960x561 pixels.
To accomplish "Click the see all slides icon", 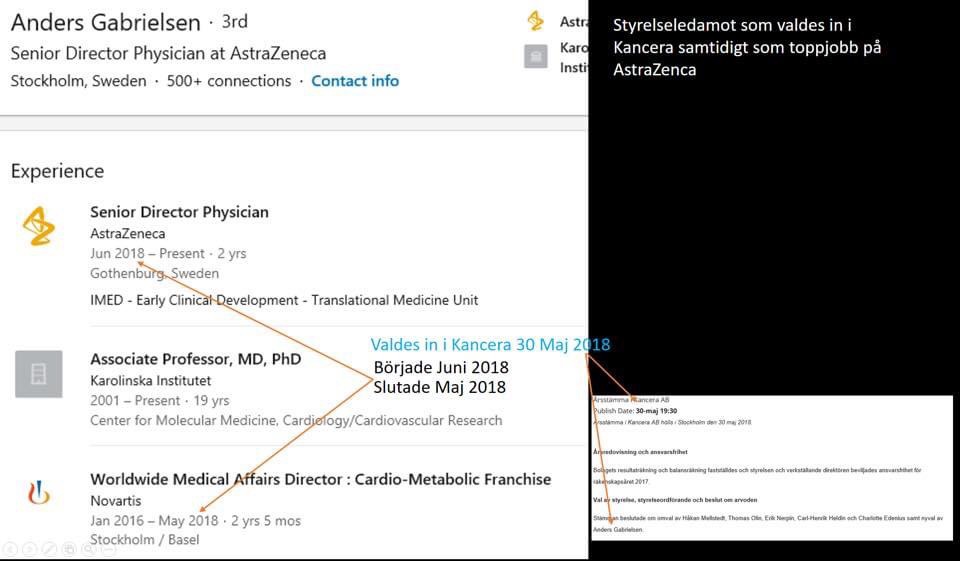I will 69,549.
